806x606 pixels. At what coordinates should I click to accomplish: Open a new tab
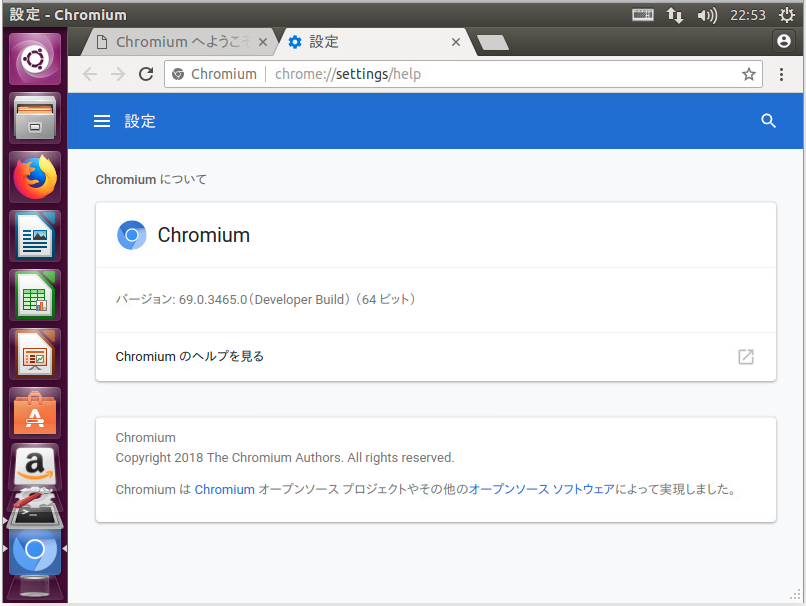tap(492, 43)
